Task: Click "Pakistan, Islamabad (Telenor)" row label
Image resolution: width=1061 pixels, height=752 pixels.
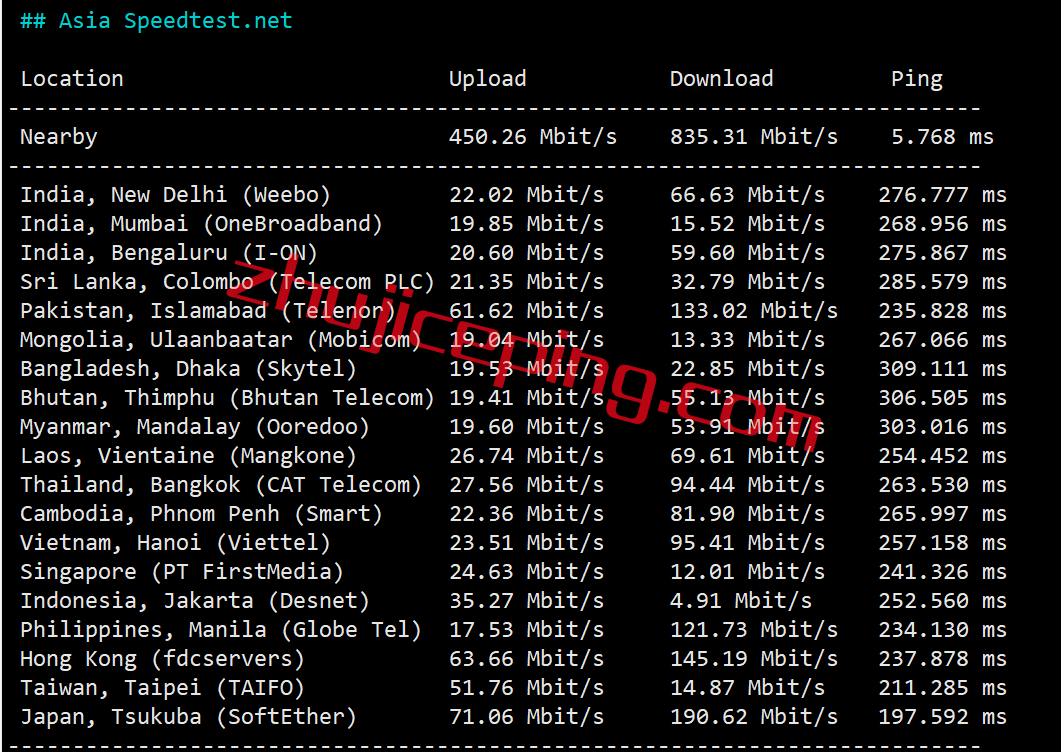Action: coord(208,311)
